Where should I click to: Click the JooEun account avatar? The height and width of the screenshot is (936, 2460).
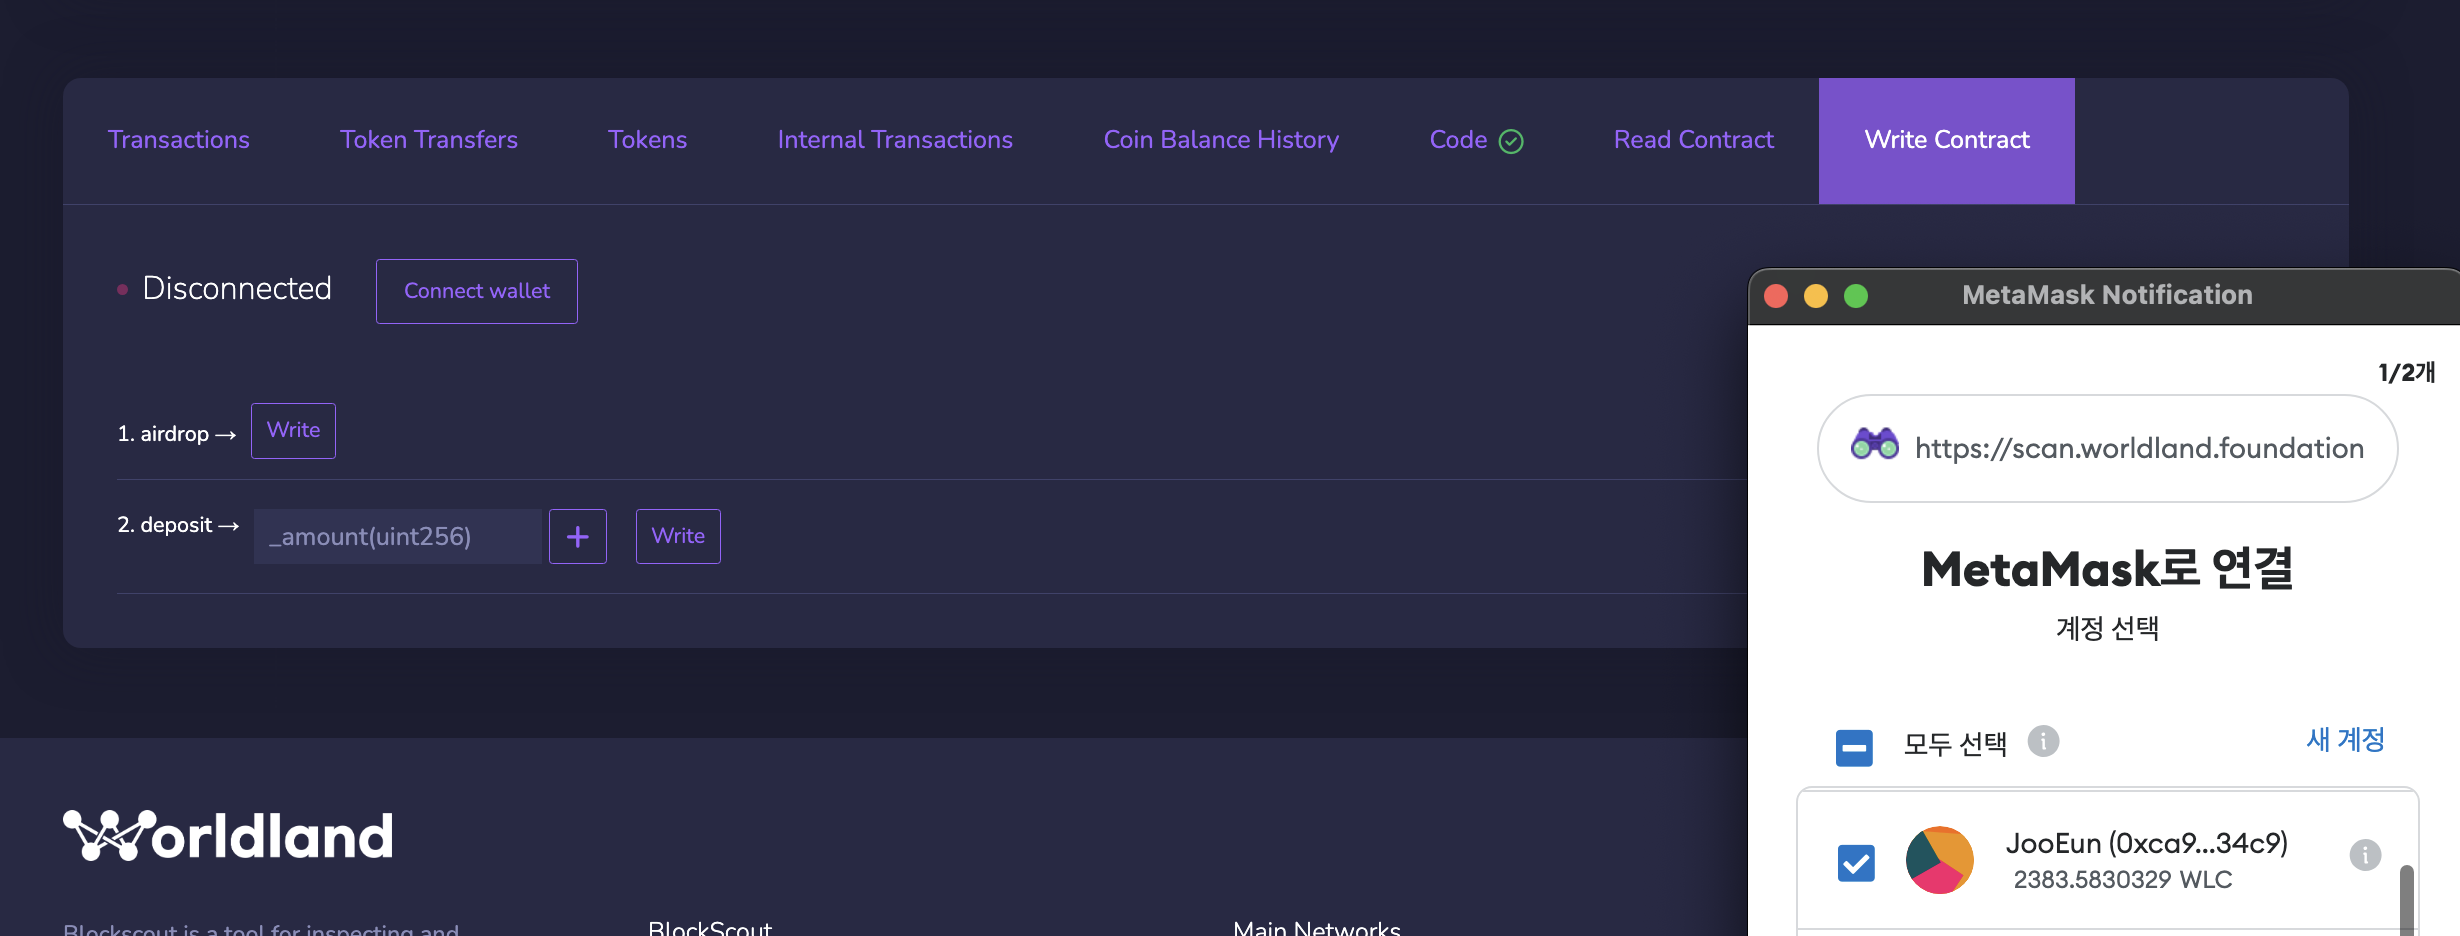click(1939, 860)
